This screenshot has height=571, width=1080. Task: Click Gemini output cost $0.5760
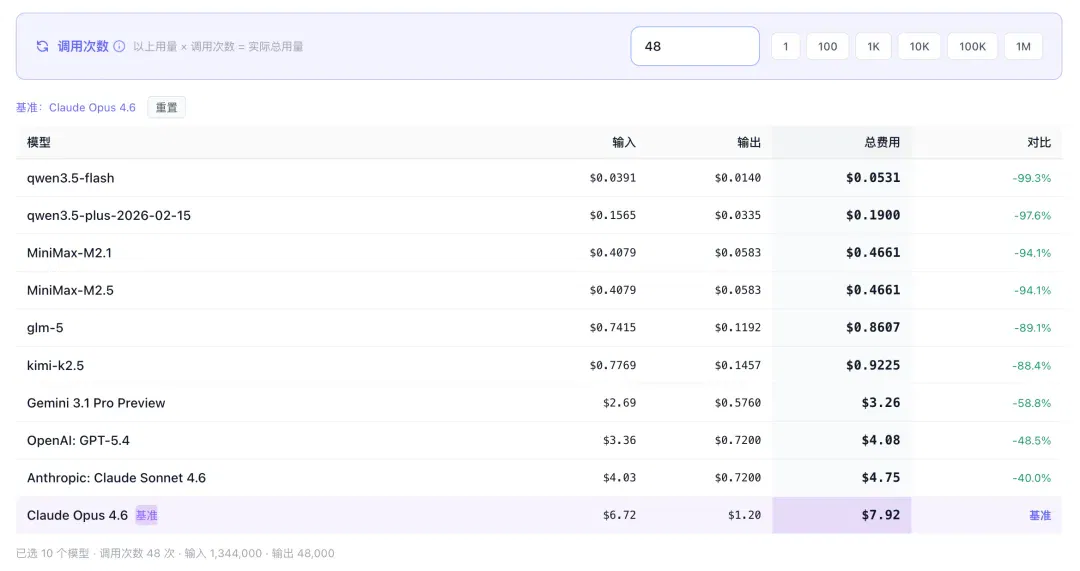pyautogui.click(x=738, y=403)
